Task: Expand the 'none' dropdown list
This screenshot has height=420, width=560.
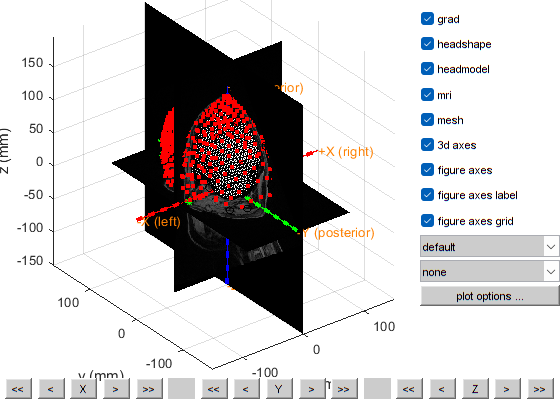Action: coord(489,271)
